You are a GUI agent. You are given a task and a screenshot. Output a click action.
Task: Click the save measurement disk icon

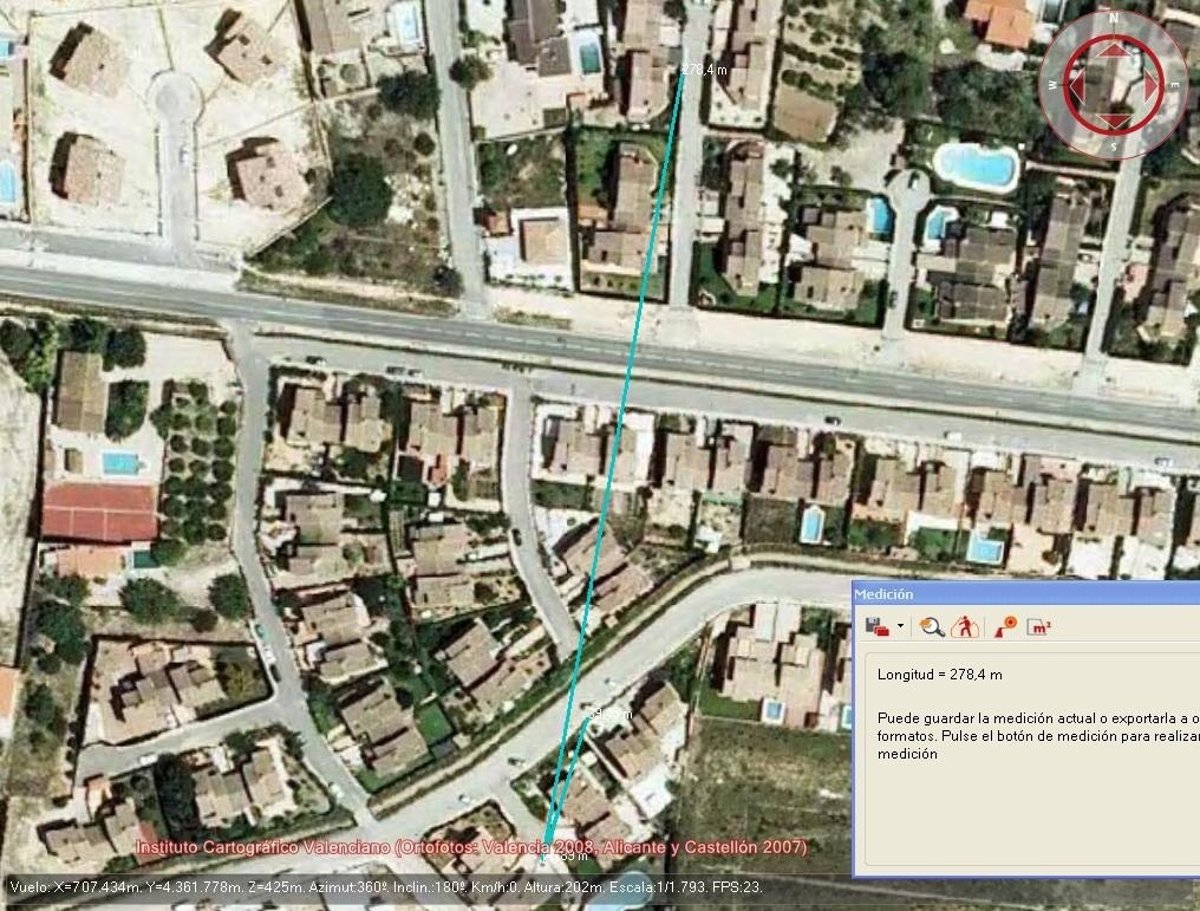click(876, 627)
